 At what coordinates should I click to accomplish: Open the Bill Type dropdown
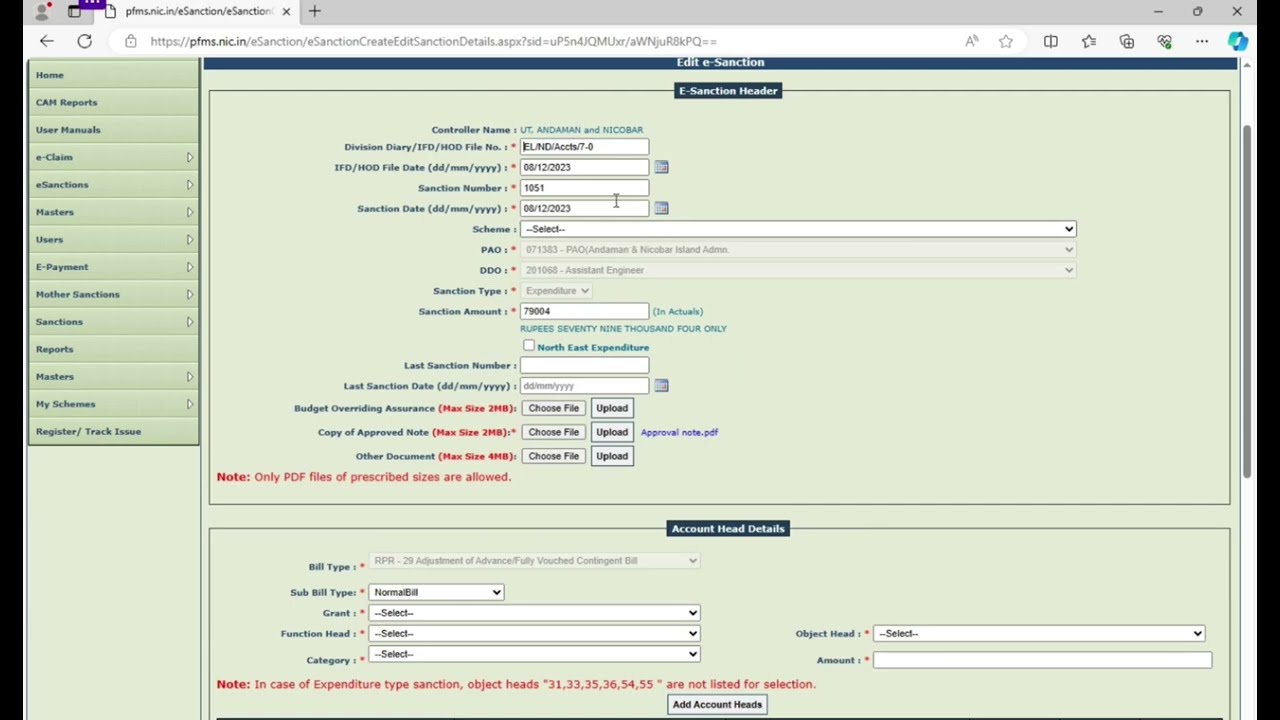(534, 561)
